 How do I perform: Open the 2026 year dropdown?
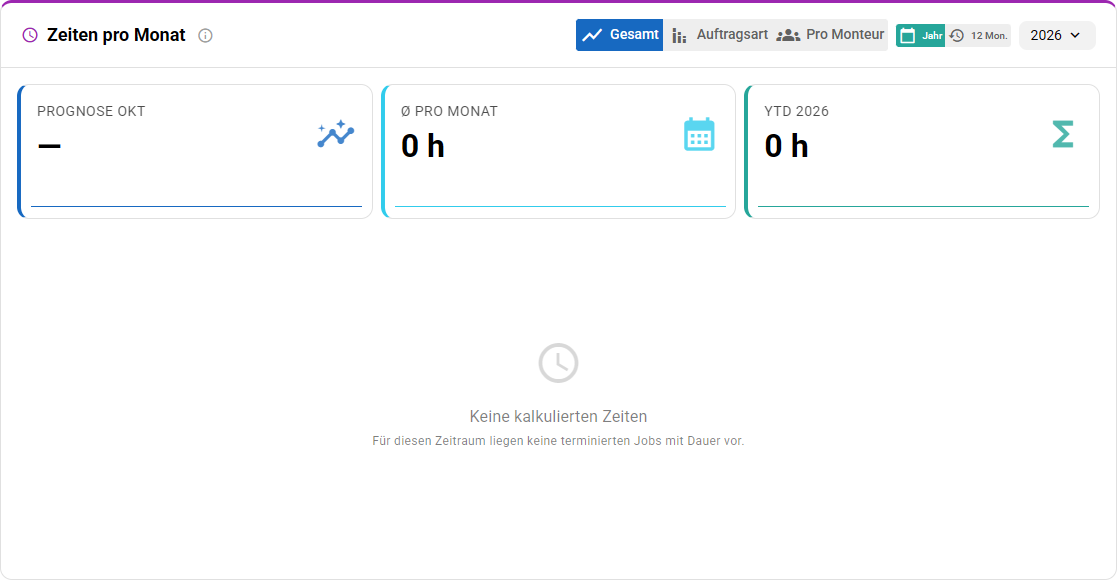1056,36
